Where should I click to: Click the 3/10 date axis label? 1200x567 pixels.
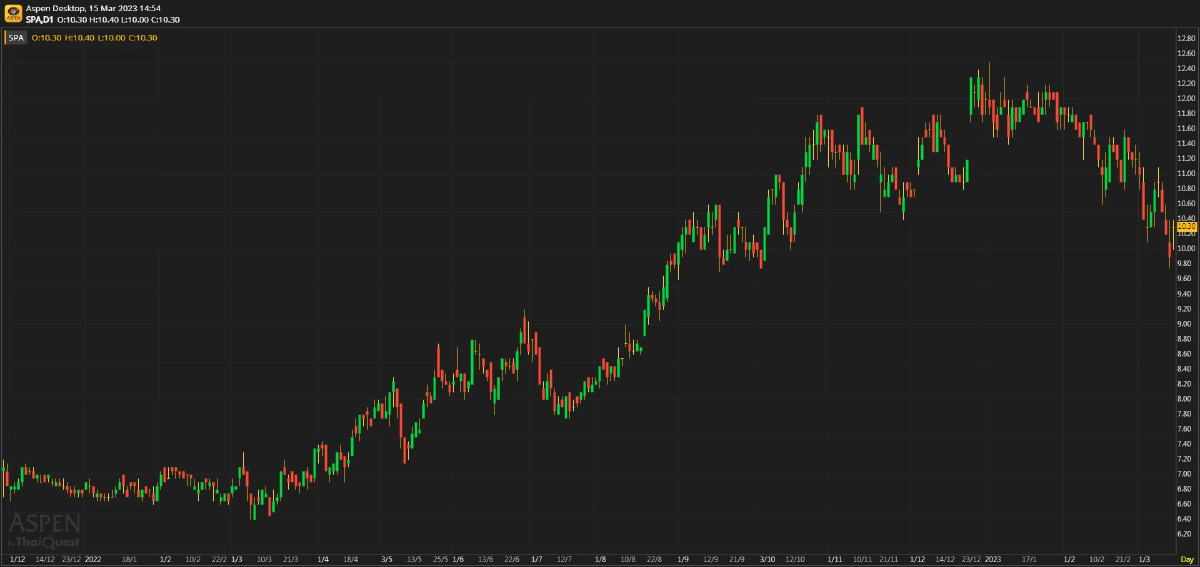coord(768,559)
